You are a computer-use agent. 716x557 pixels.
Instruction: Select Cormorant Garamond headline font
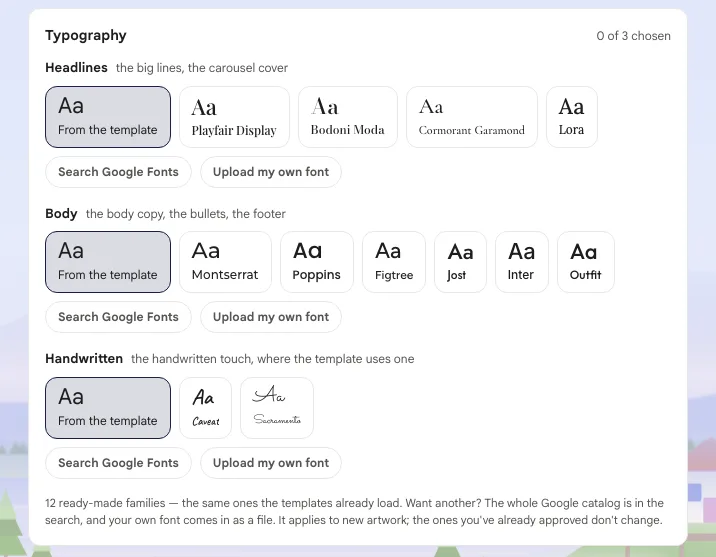click(x=472, y=117)
